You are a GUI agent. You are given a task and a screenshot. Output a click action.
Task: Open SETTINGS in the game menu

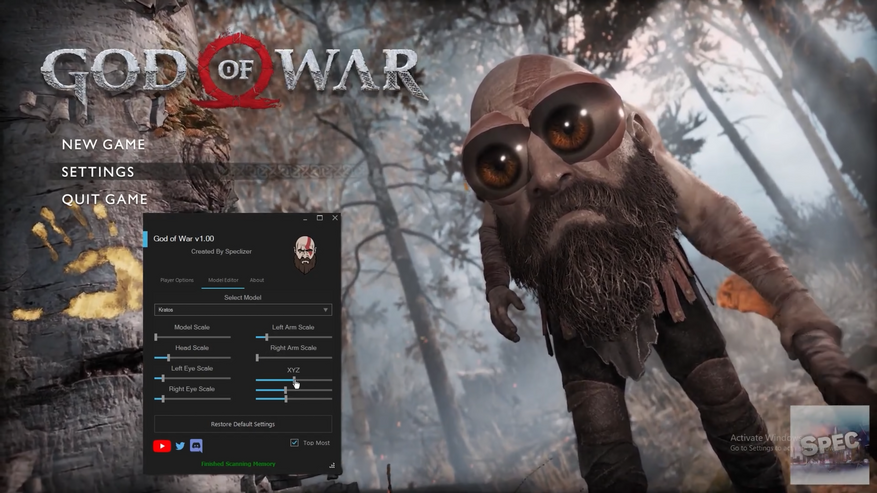click(98, 172)
